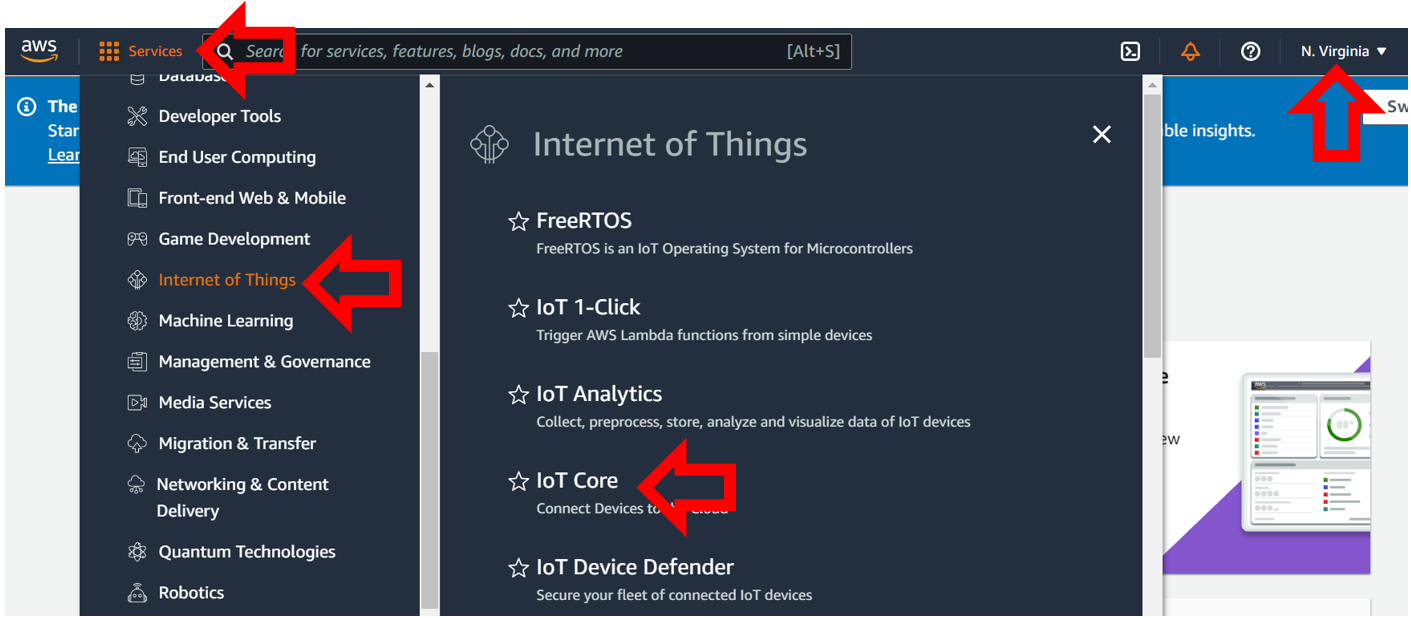Click the Robotics category icon
The height and width of the screenshot is (618, 1411).
pos(137,593)
